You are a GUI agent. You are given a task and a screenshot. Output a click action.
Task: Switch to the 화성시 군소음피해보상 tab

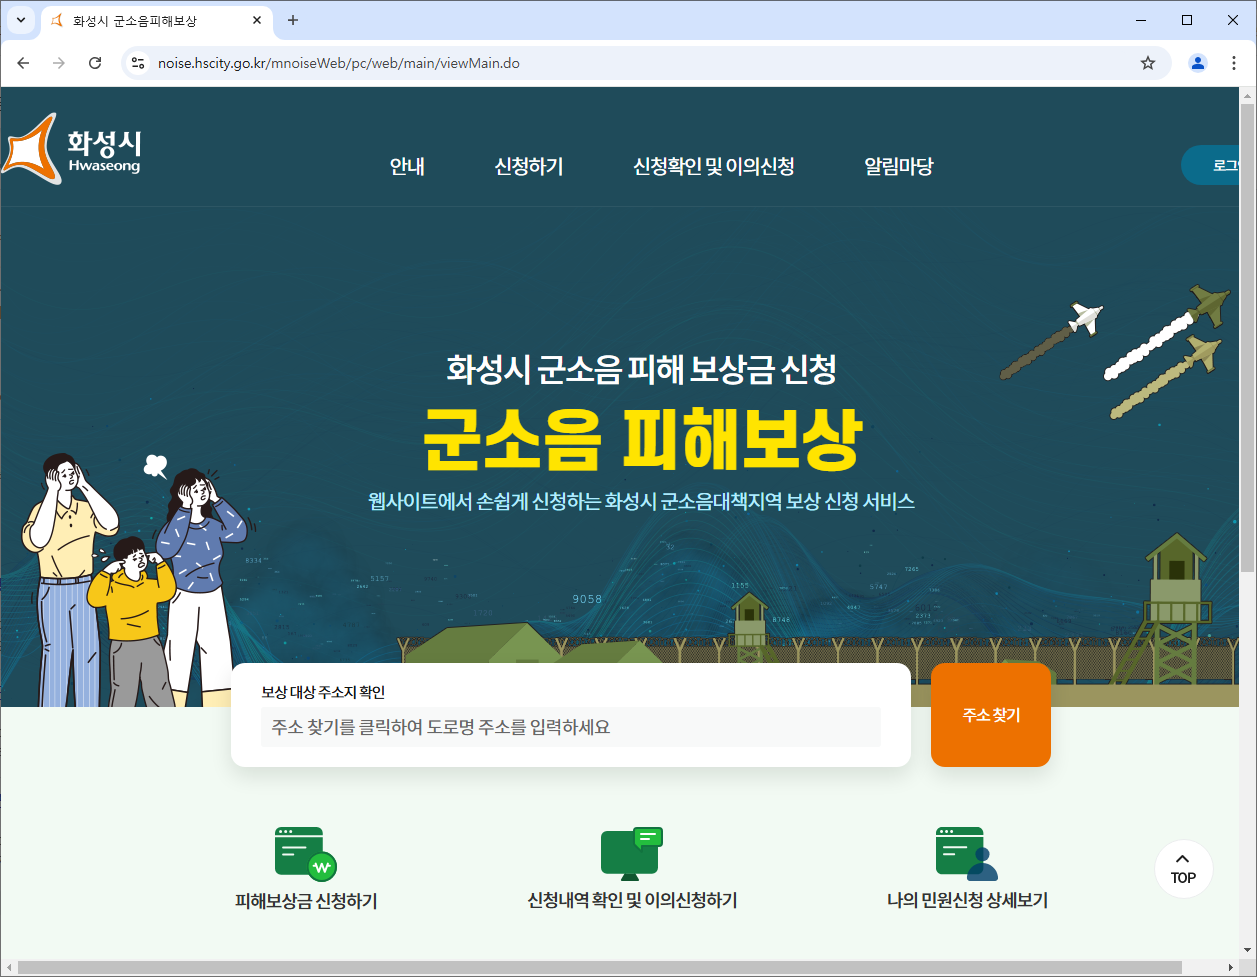point(150,20)
